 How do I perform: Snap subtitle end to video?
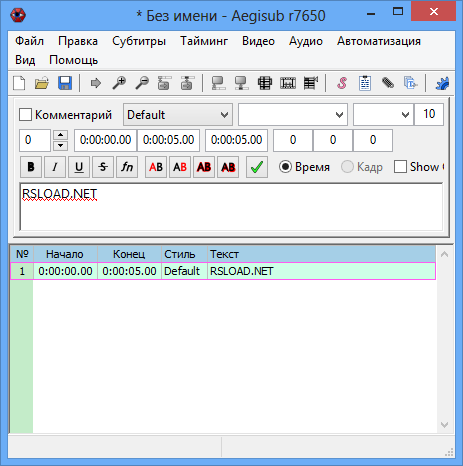pyautogui.click(x=241, y=83)
